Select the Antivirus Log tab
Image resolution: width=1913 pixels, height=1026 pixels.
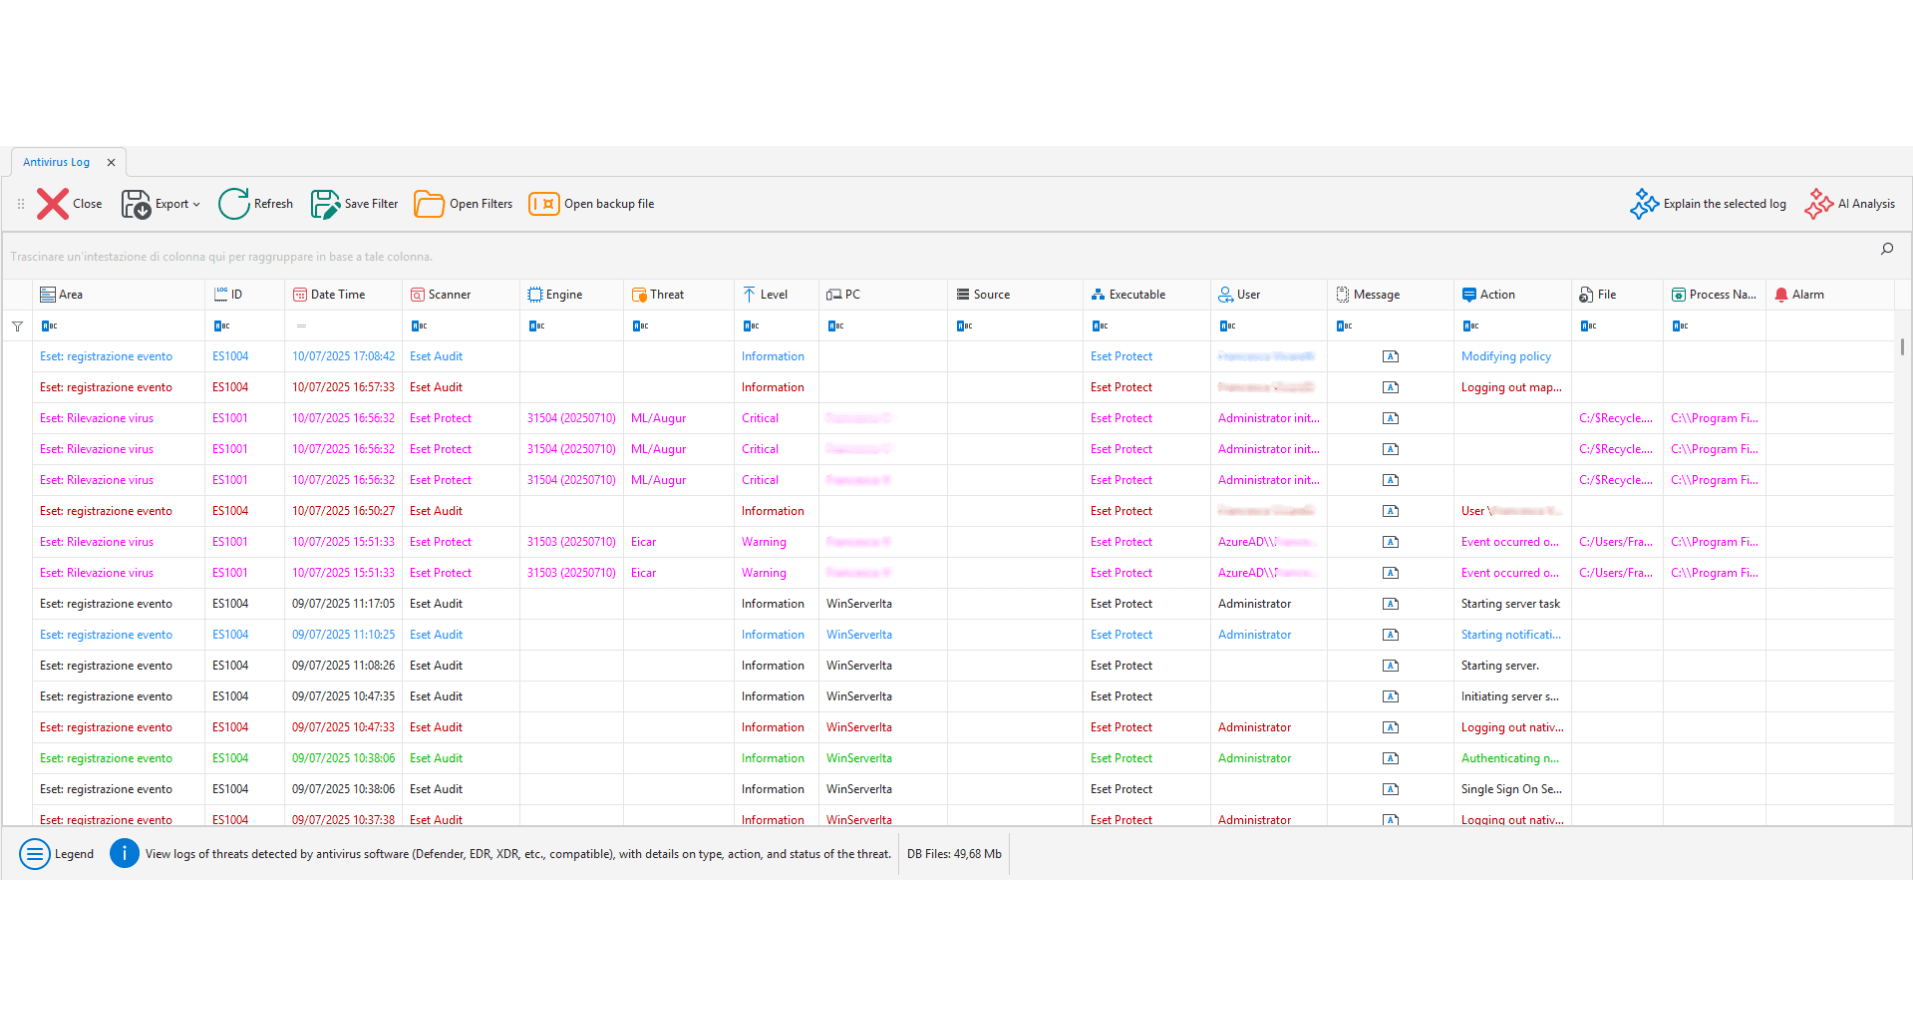(57, 162)
